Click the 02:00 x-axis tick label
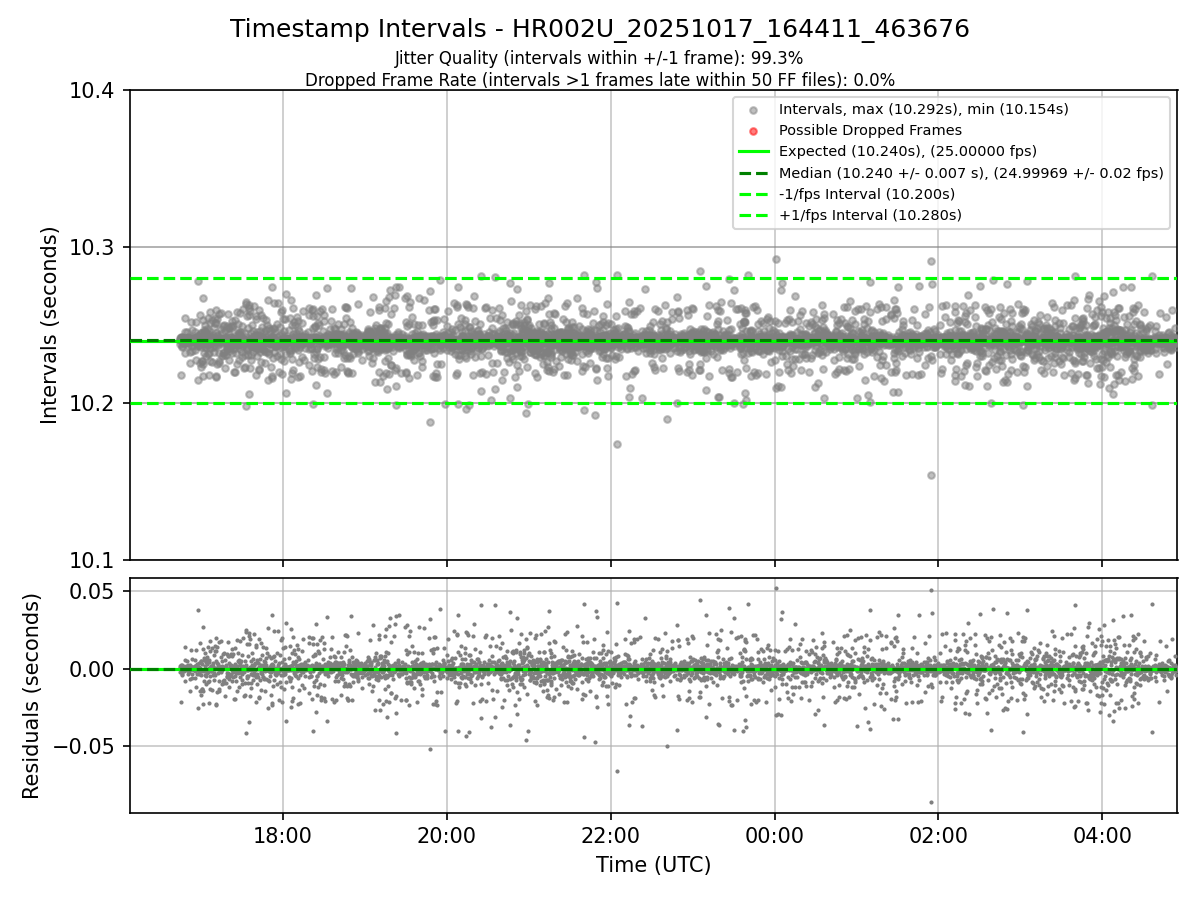The image size is (1200, 900). pyautogui.click(x=938, y=834)
